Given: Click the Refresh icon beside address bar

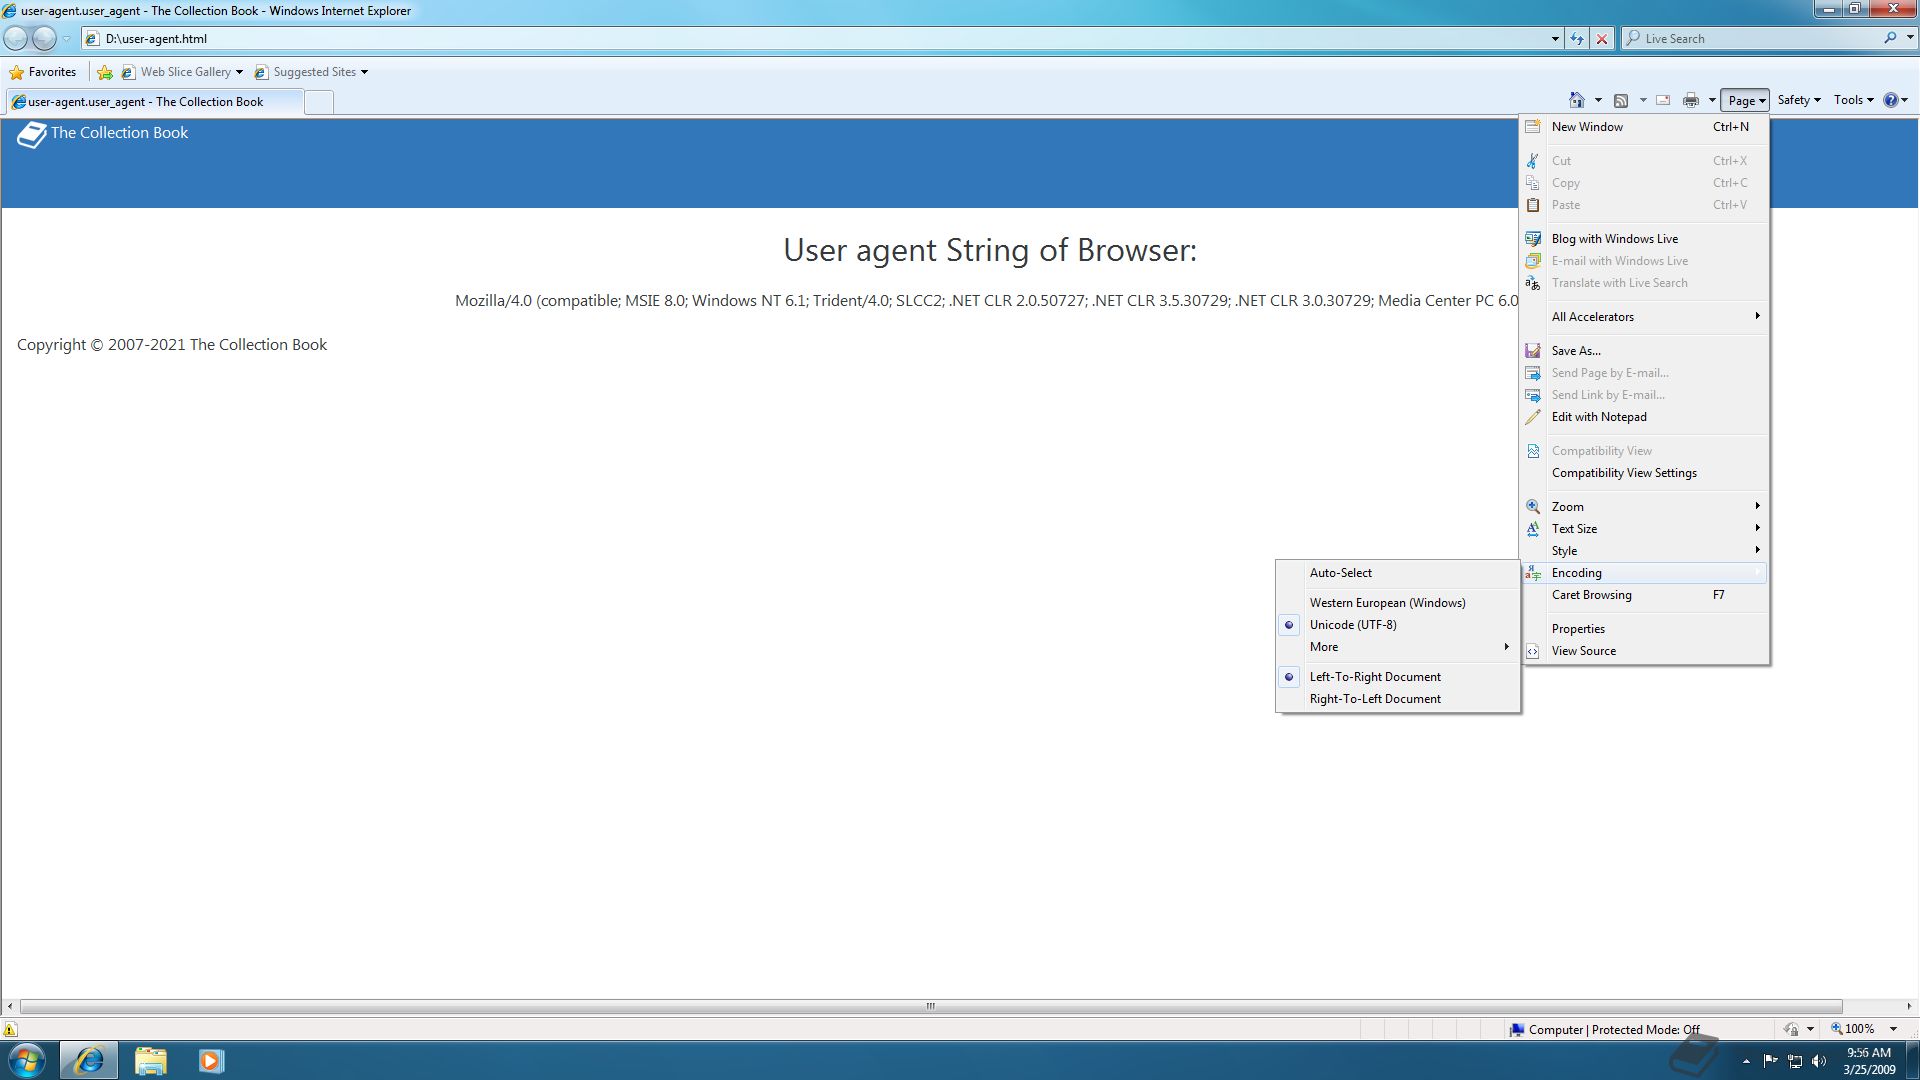Looking at the screenshot, I should pos(1577,38).
